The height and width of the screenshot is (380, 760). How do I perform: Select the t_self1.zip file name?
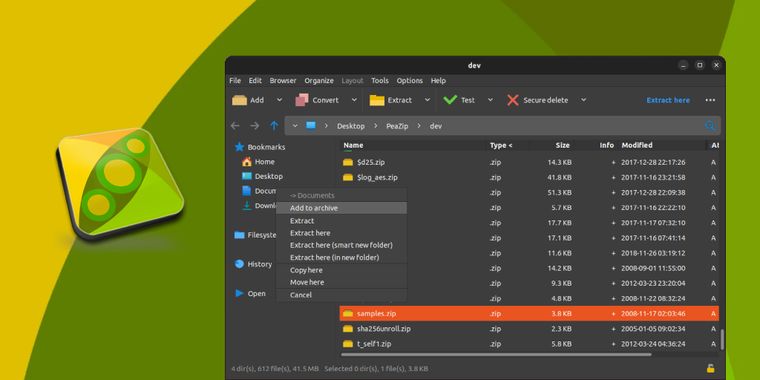pos(374,344)
